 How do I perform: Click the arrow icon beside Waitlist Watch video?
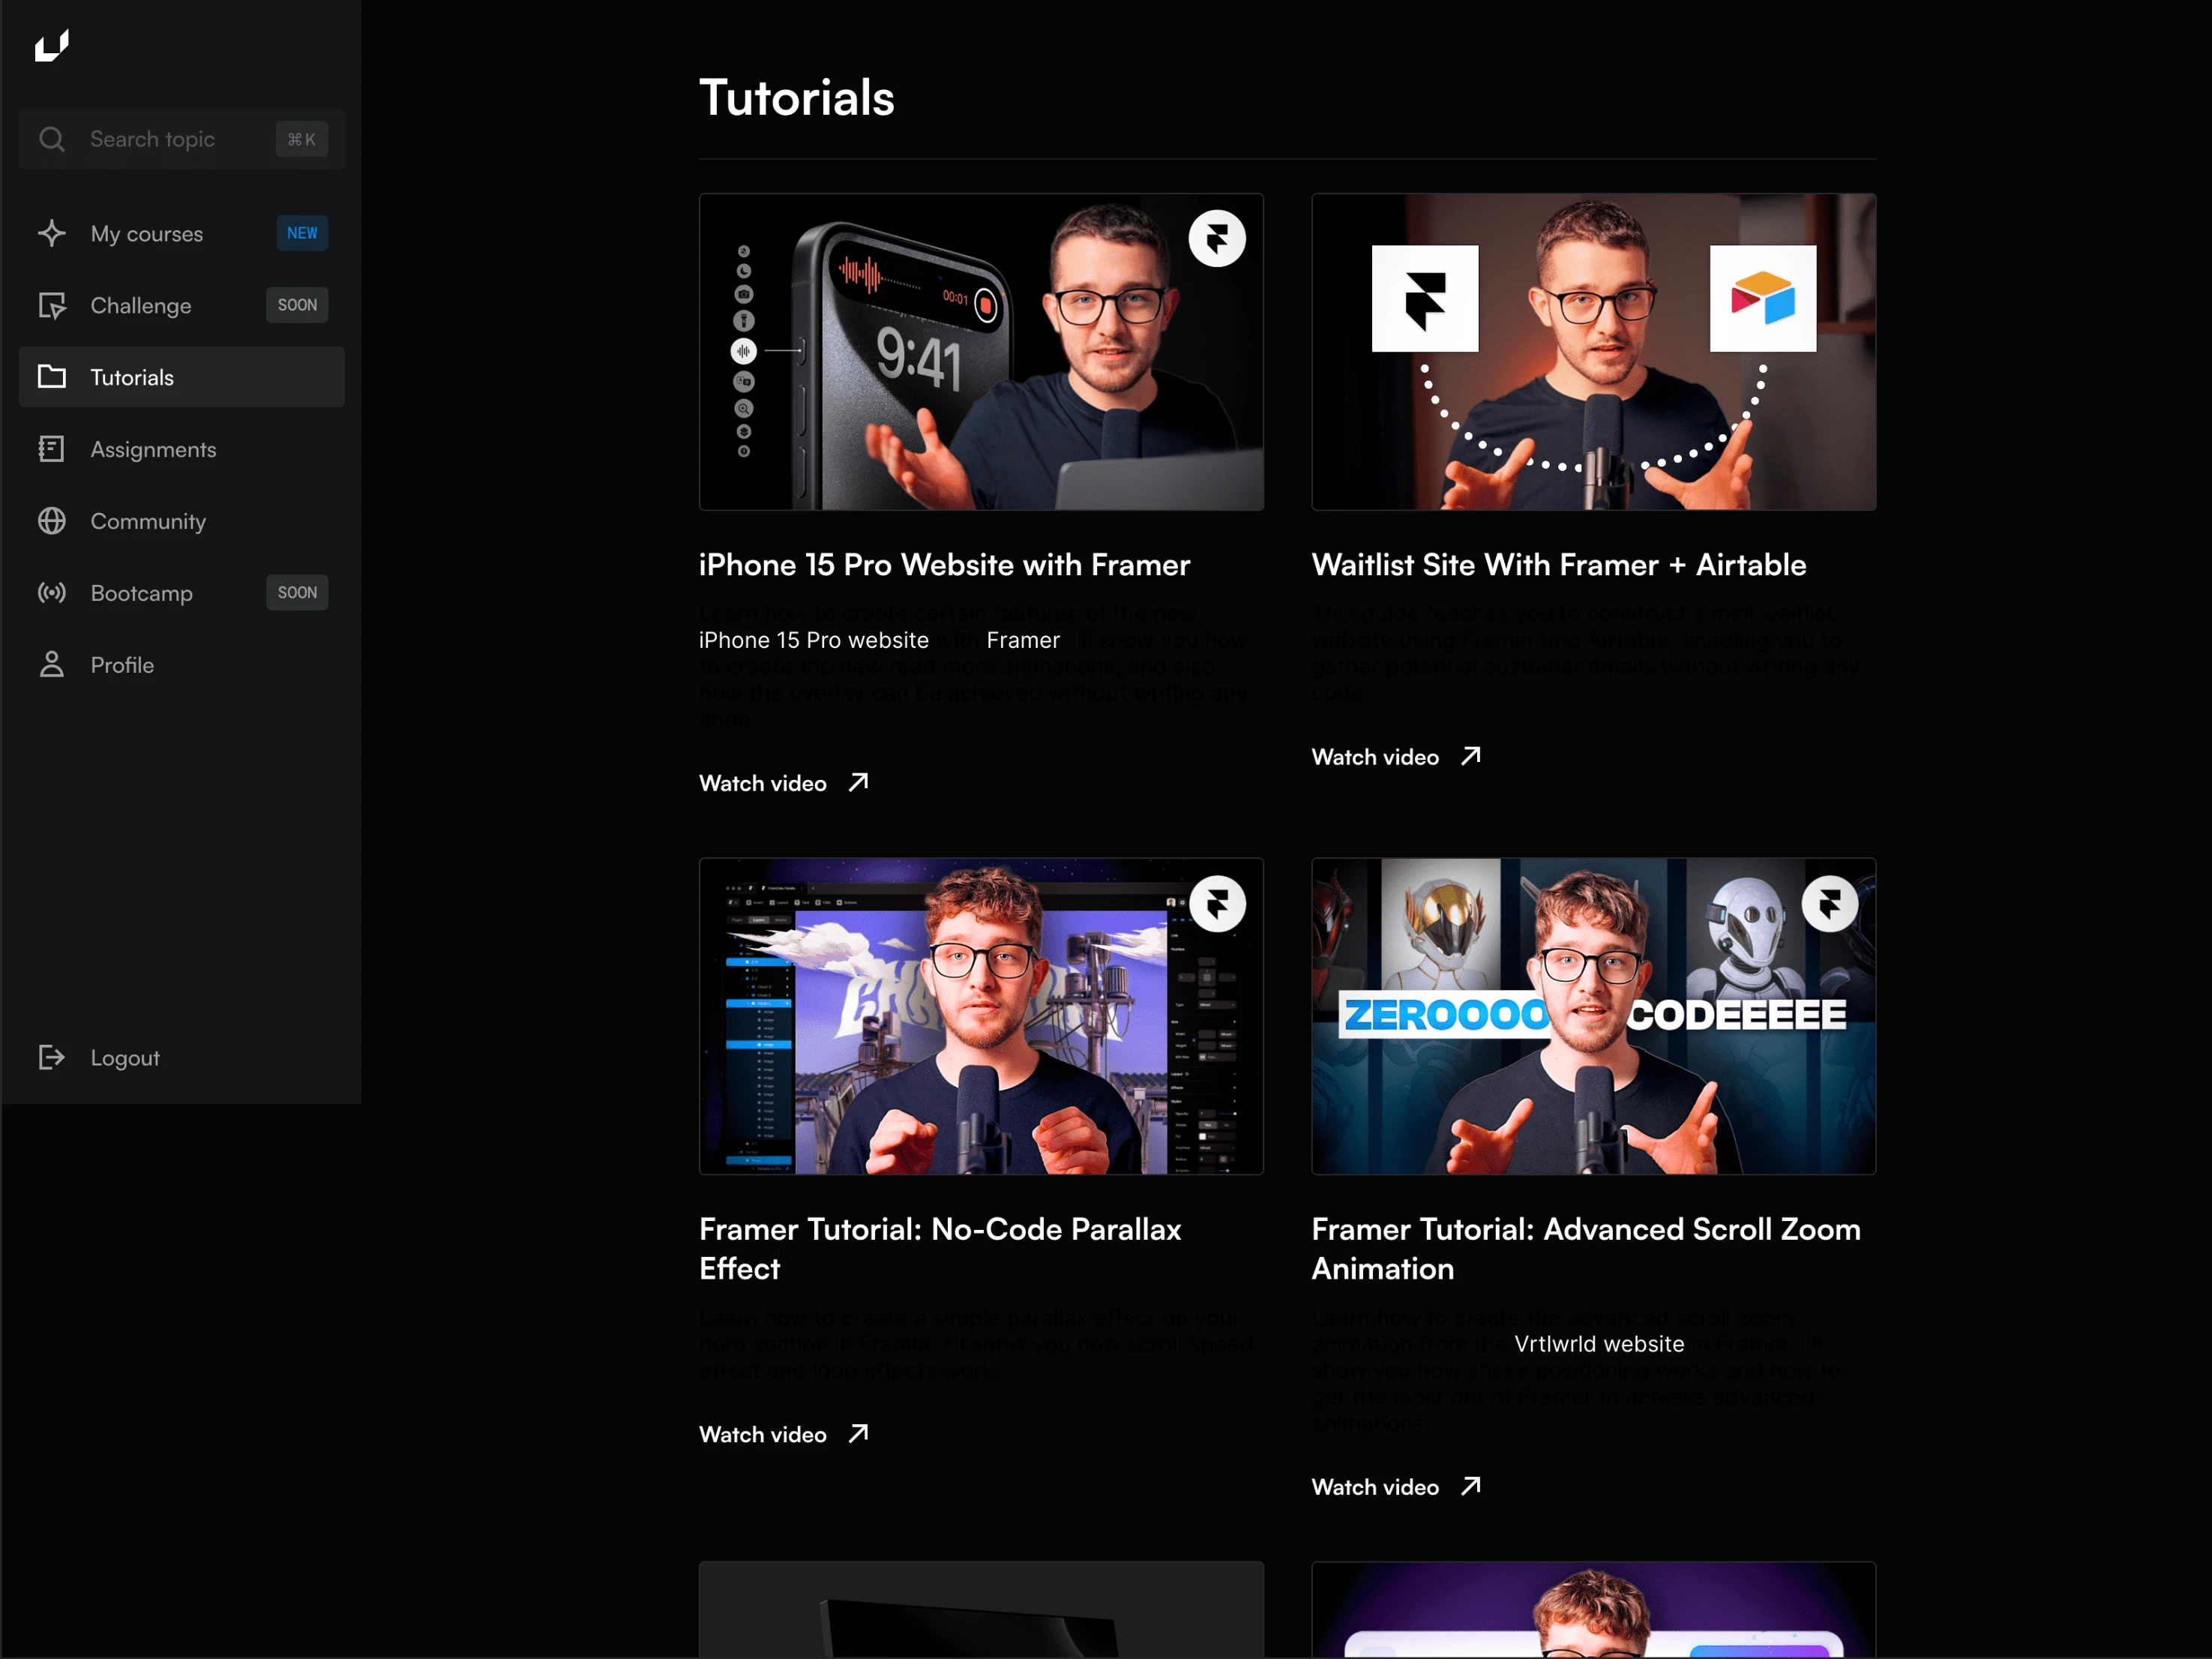pyautogui.click(x=1471, y=756)
